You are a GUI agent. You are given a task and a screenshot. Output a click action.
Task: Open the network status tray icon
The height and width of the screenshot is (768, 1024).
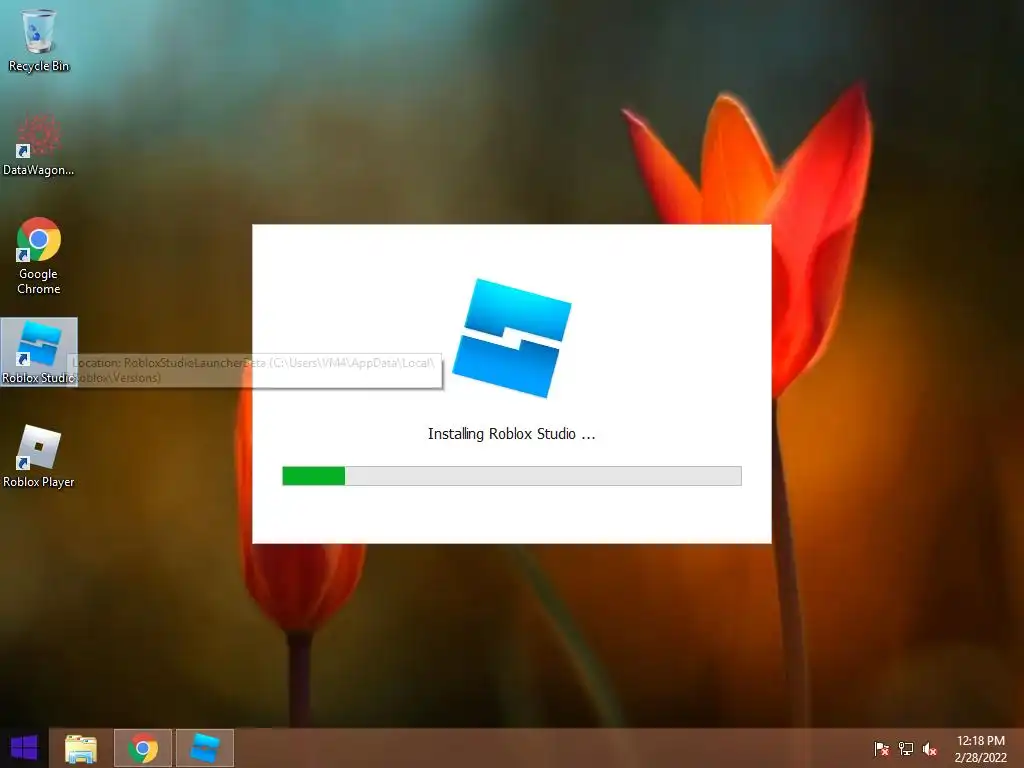[x=906, y=748]
